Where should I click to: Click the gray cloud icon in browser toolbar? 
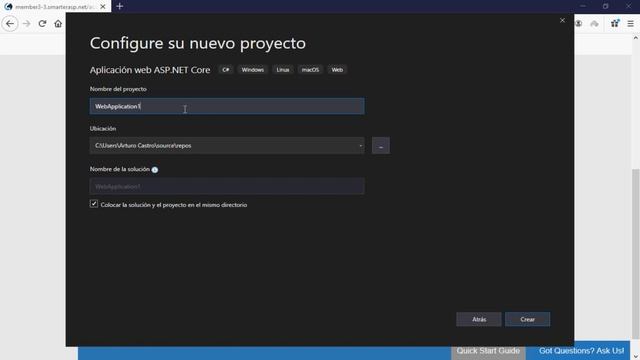594,24
